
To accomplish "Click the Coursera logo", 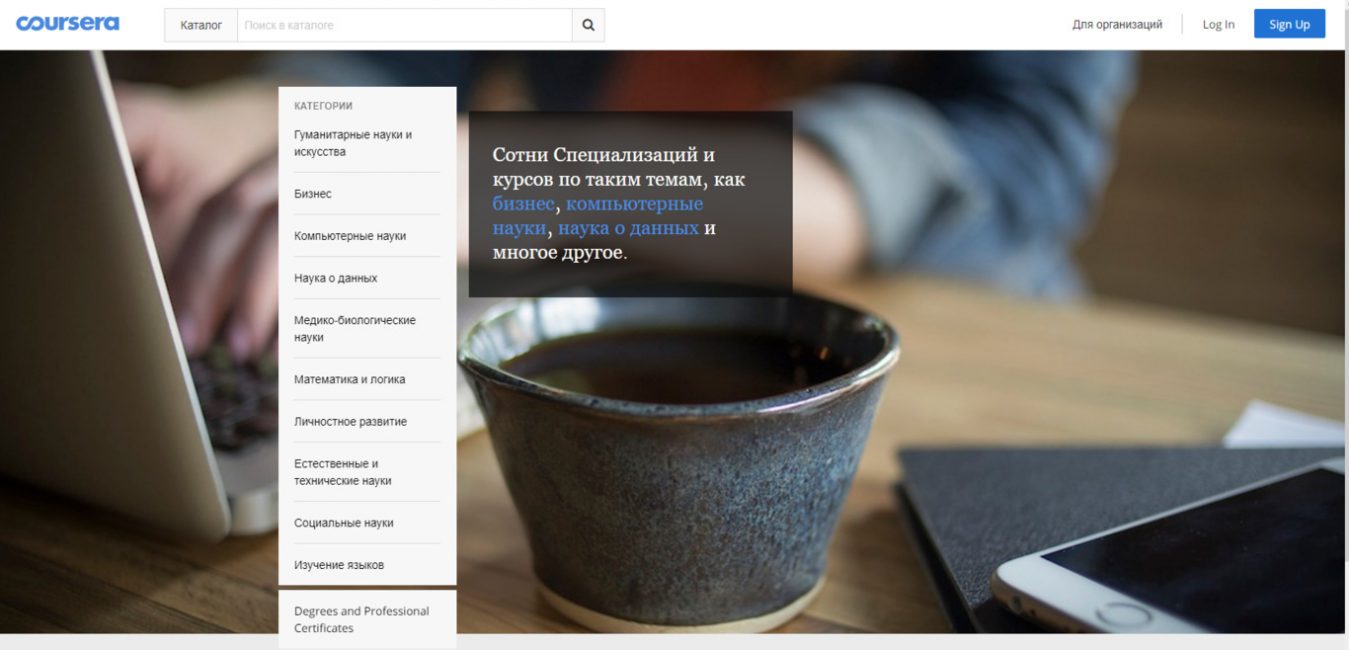I will click(67, 23).
